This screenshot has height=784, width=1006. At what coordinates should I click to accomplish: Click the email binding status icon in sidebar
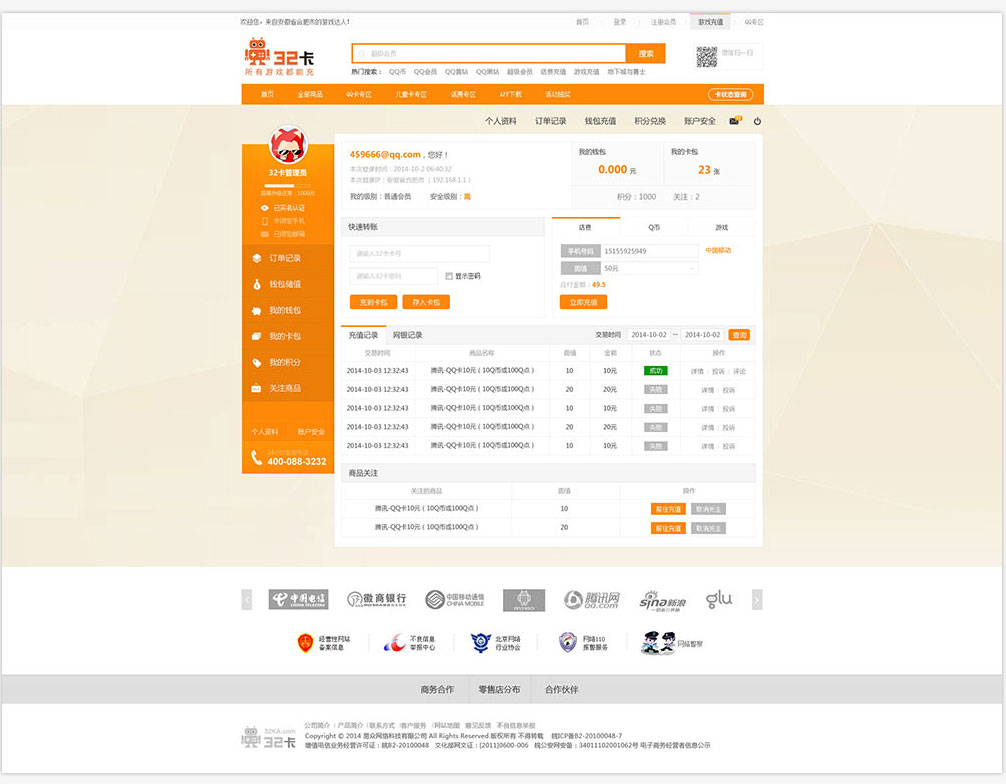click(x=264, y=234)
